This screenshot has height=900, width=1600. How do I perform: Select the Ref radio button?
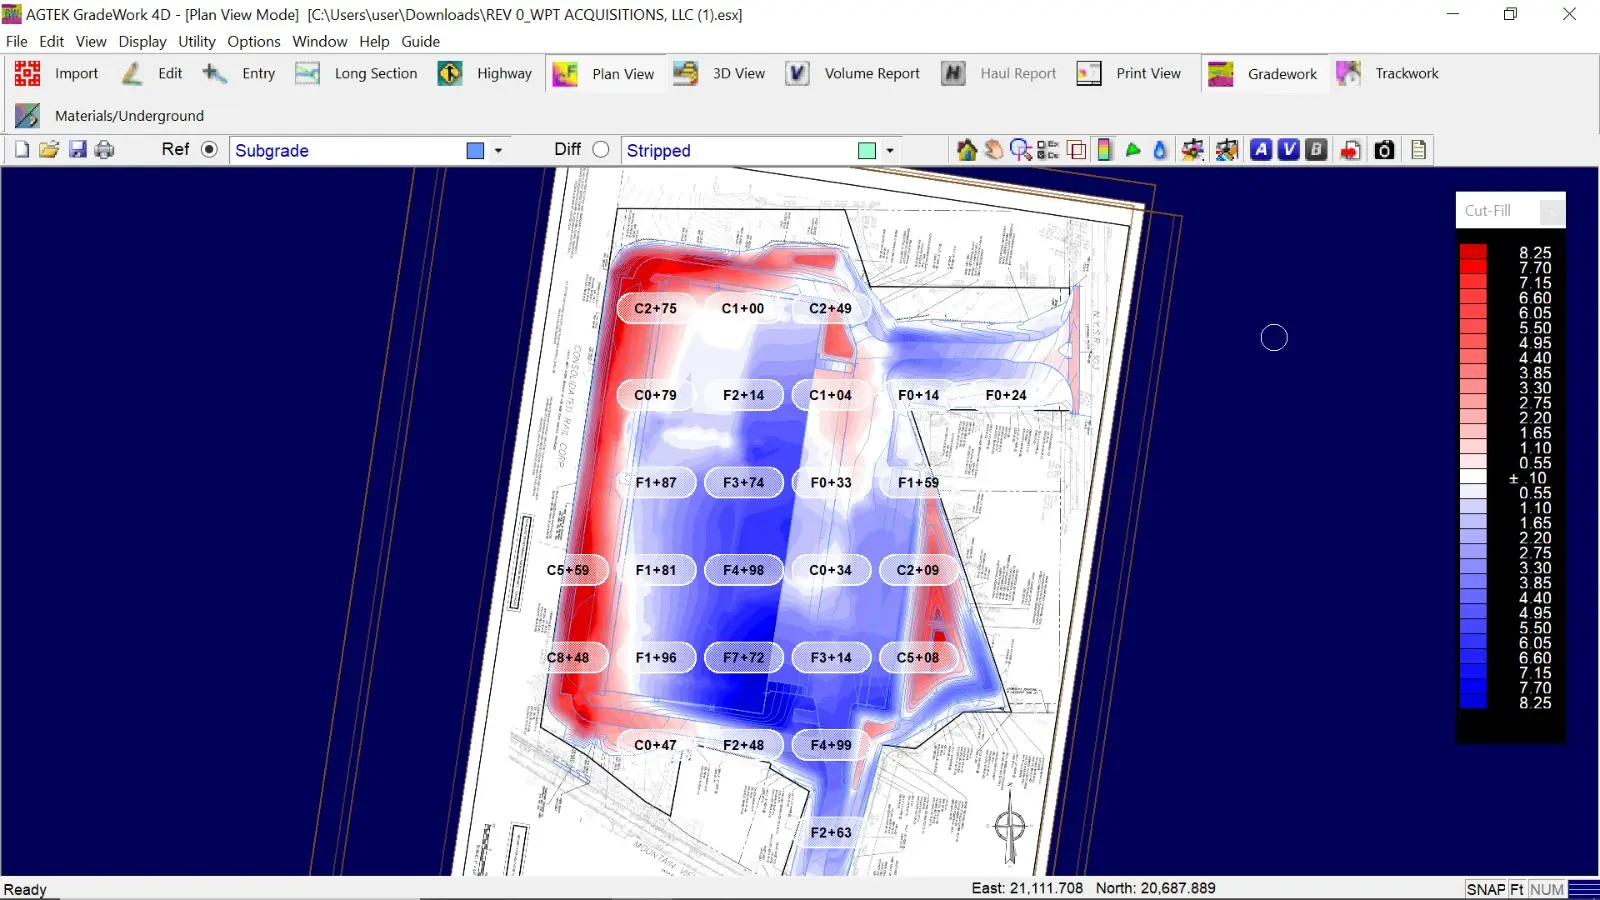[x=209, y=150]
